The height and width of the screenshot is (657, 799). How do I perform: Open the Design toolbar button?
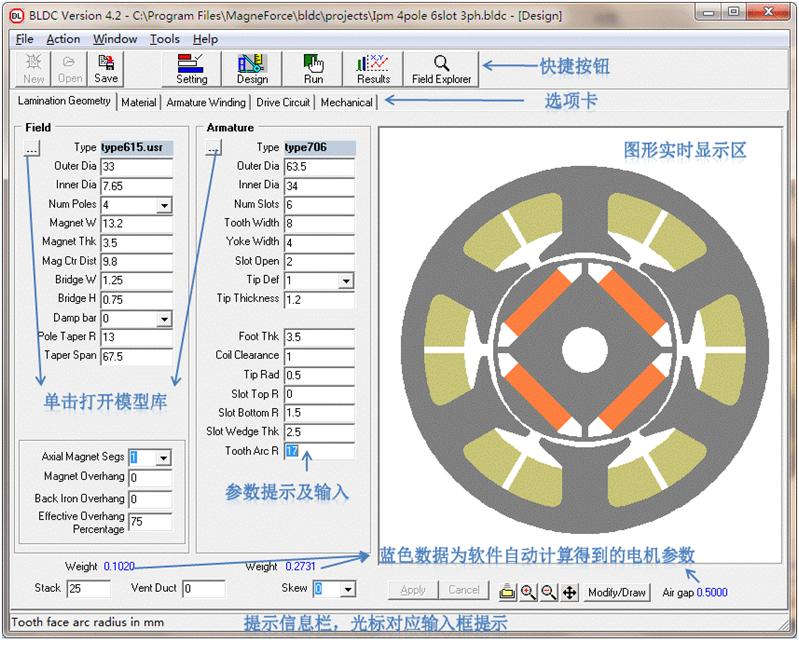click(252, 69)
